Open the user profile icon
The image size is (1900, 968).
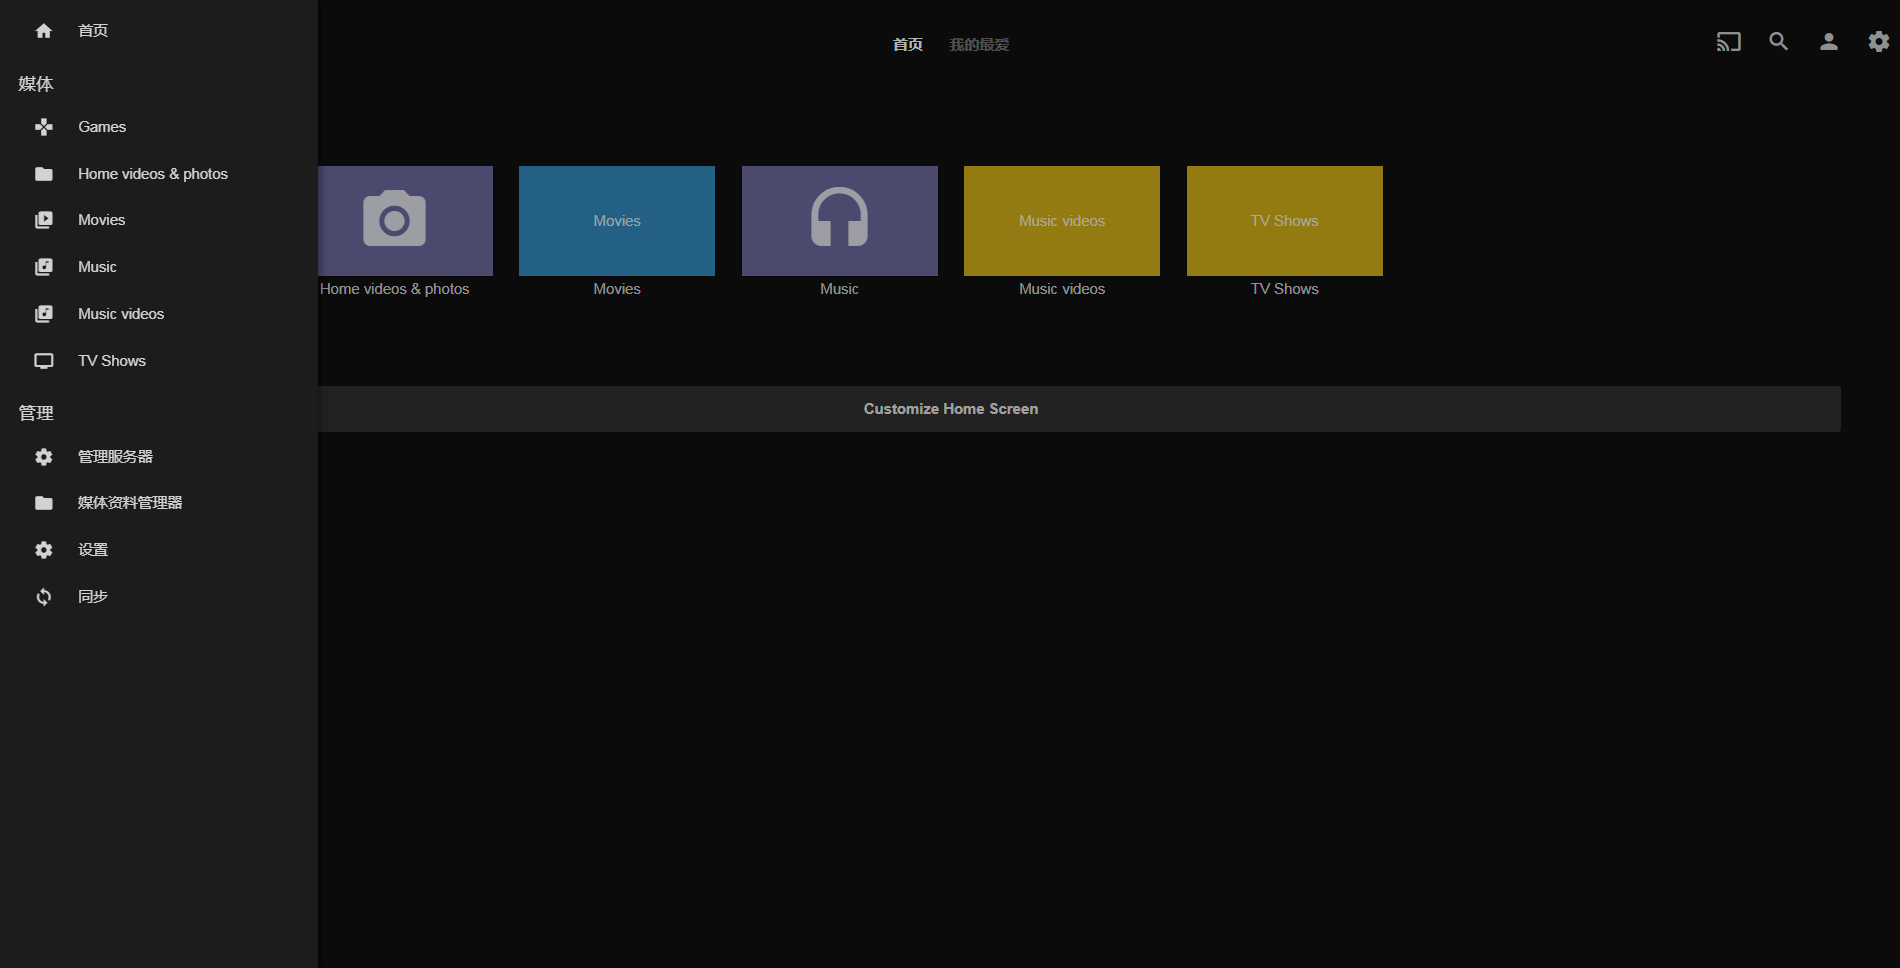[x=1829, y=42]
